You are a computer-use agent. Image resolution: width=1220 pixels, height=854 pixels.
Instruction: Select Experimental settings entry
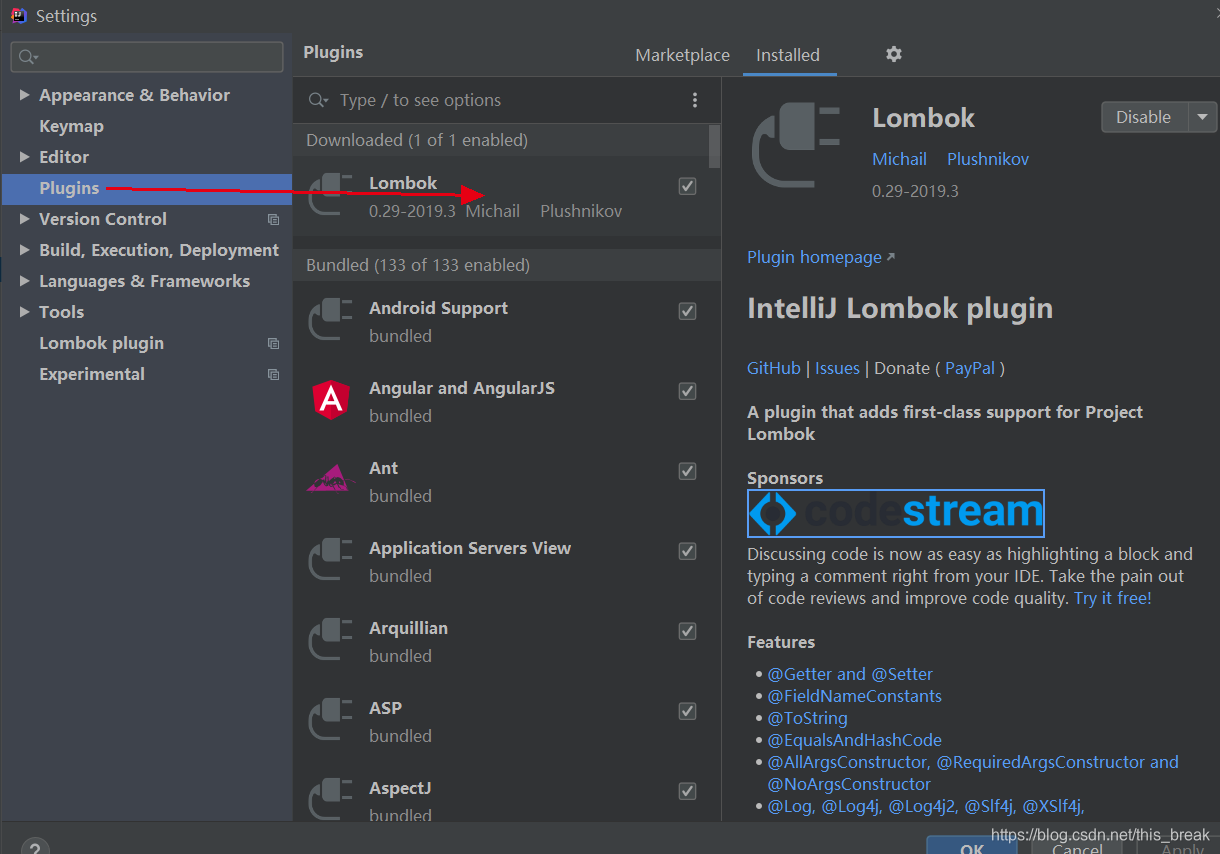tap(92, 374)
